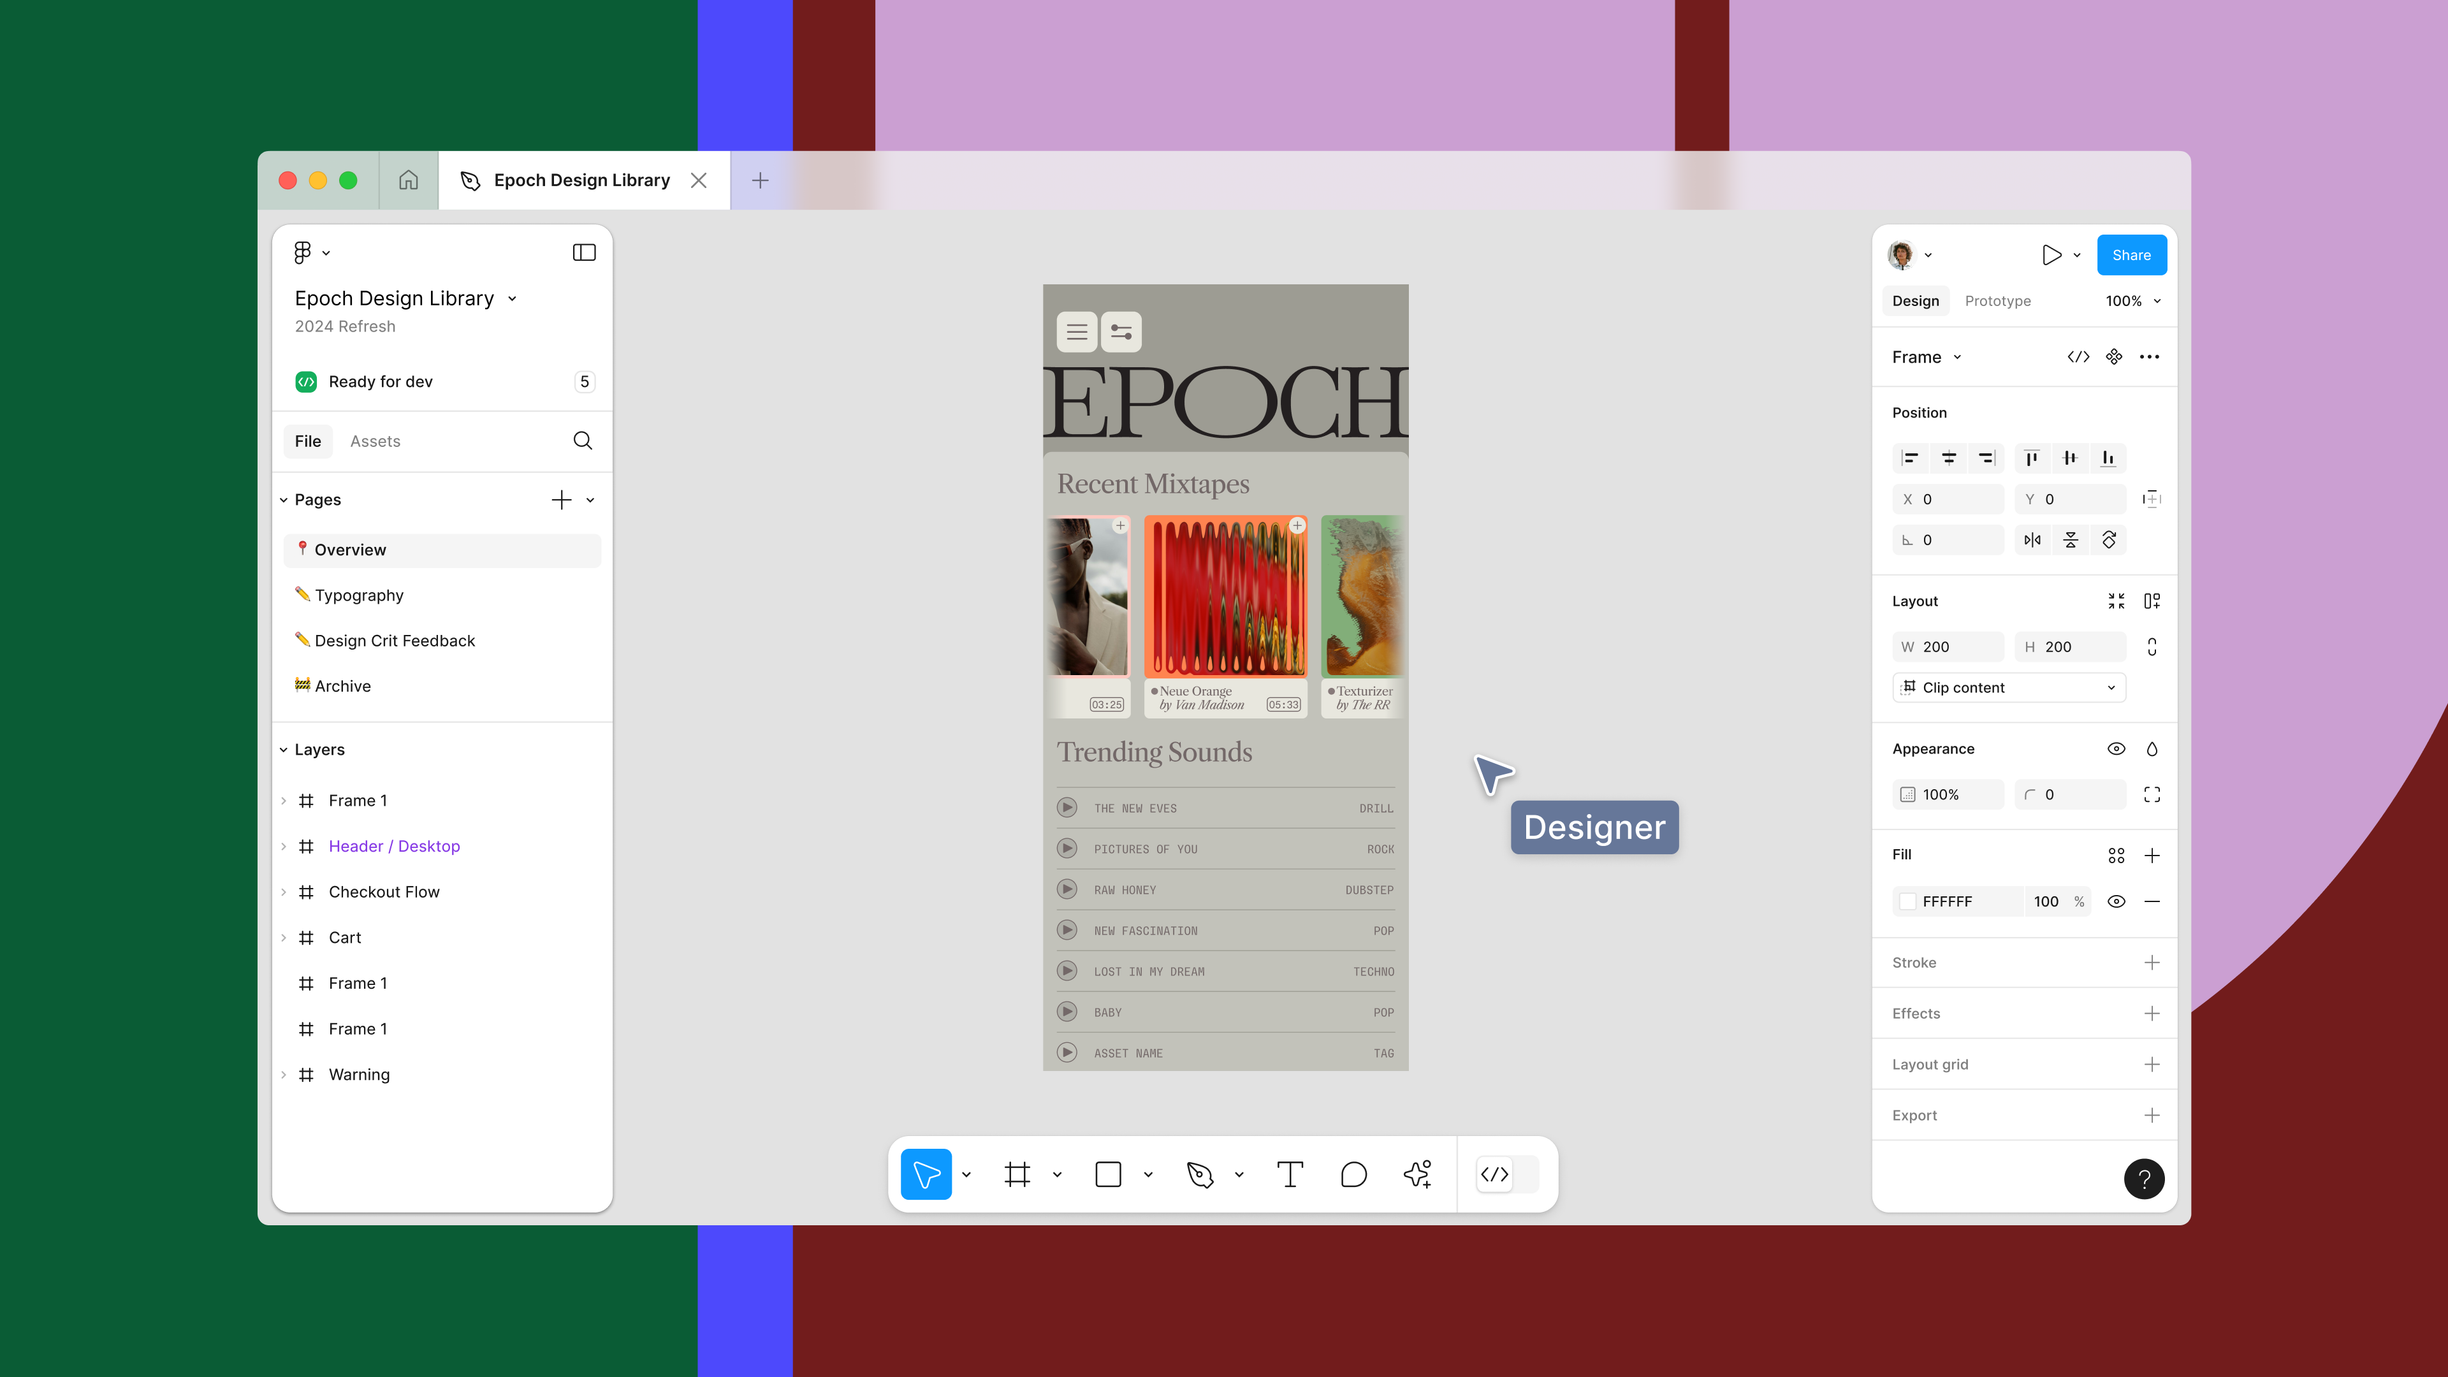Click the search icon in left panel
The image size is (2448, 1377).
tap(582, 441)
